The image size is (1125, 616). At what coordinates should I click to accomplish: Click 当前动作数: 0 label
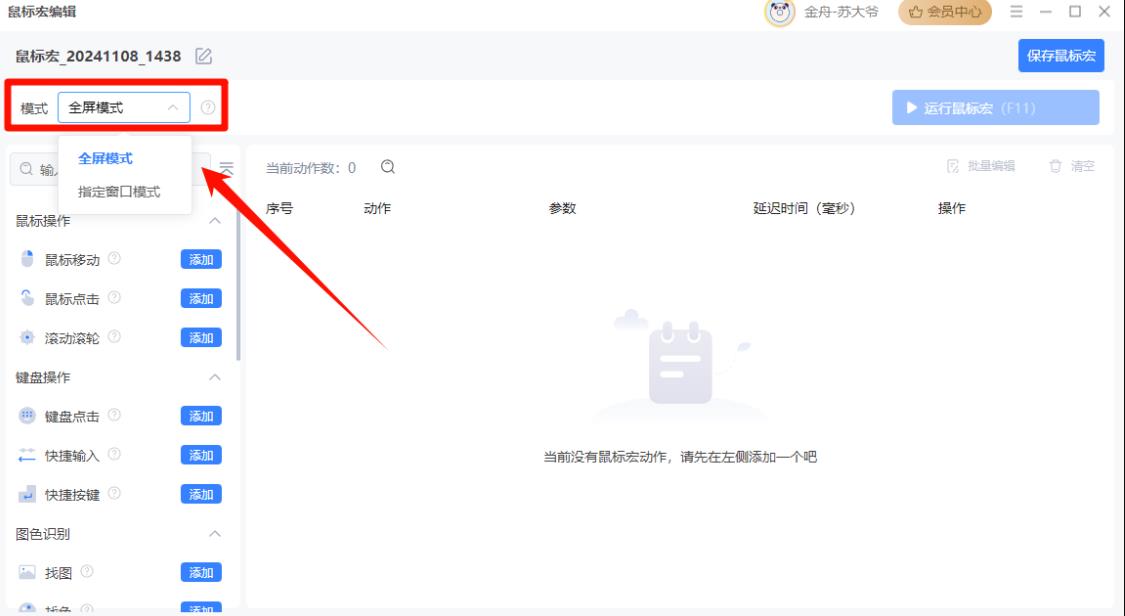click(x=311, y=168)
